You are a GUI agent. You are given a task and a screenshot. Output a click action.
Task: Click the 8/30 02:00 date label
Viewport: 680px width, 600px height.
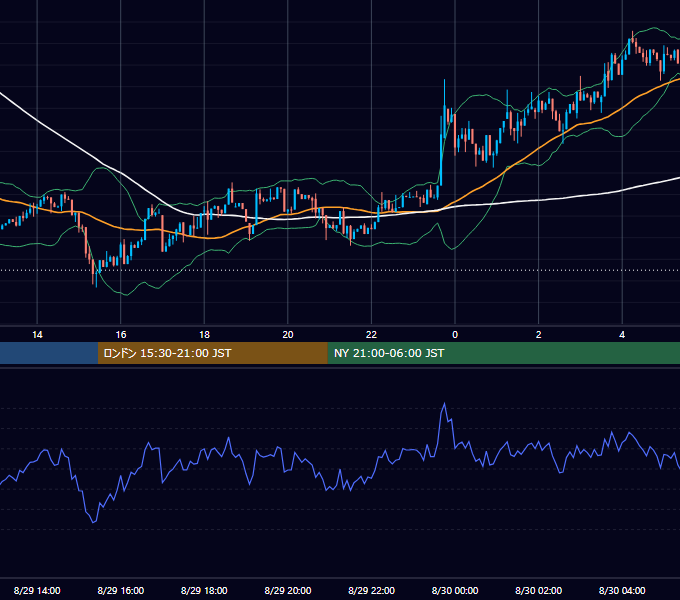coord(538,590)
